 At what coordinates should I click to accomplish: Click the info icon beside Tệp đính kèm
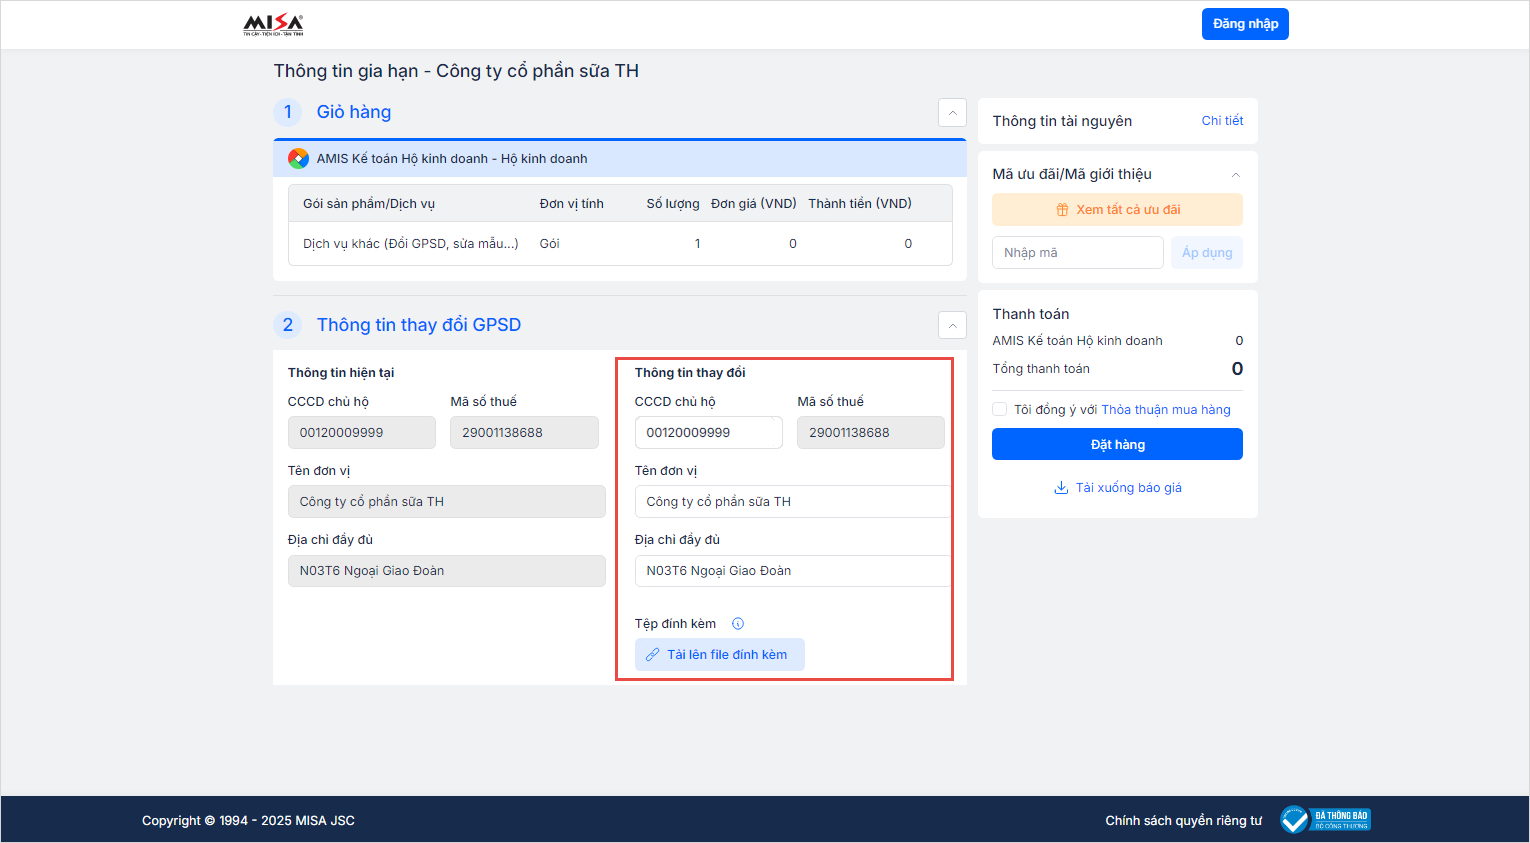738,624
